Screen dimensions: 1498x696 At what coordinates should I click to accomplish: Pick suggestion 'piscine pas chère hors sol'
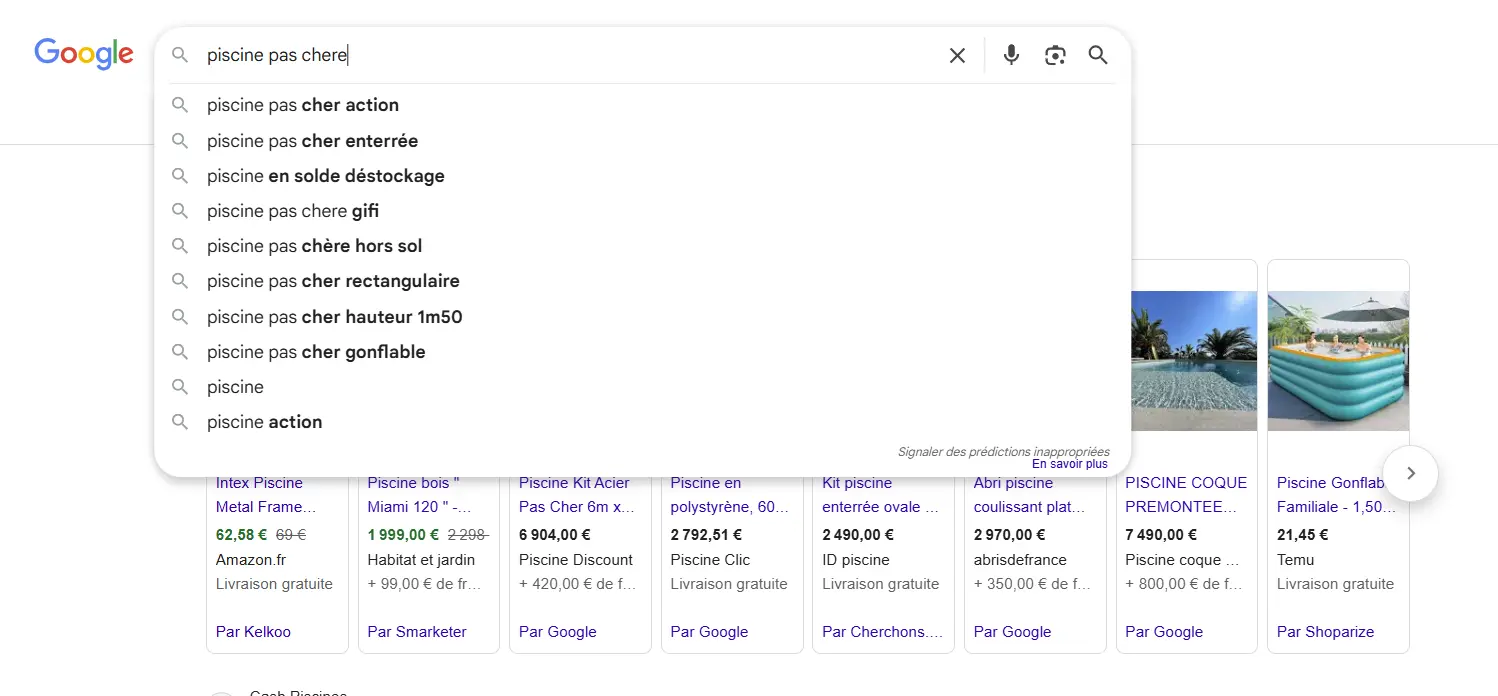(x=314, y=246)
